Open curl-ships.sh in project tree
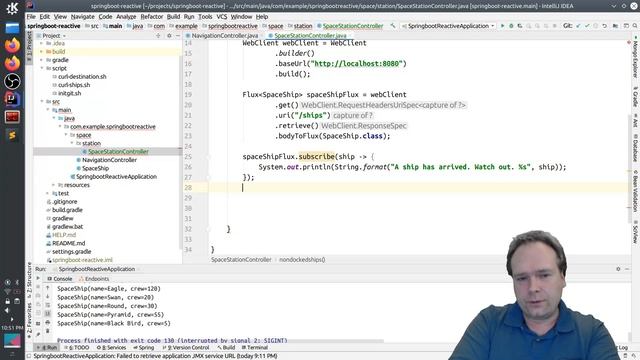 (73, 85)
